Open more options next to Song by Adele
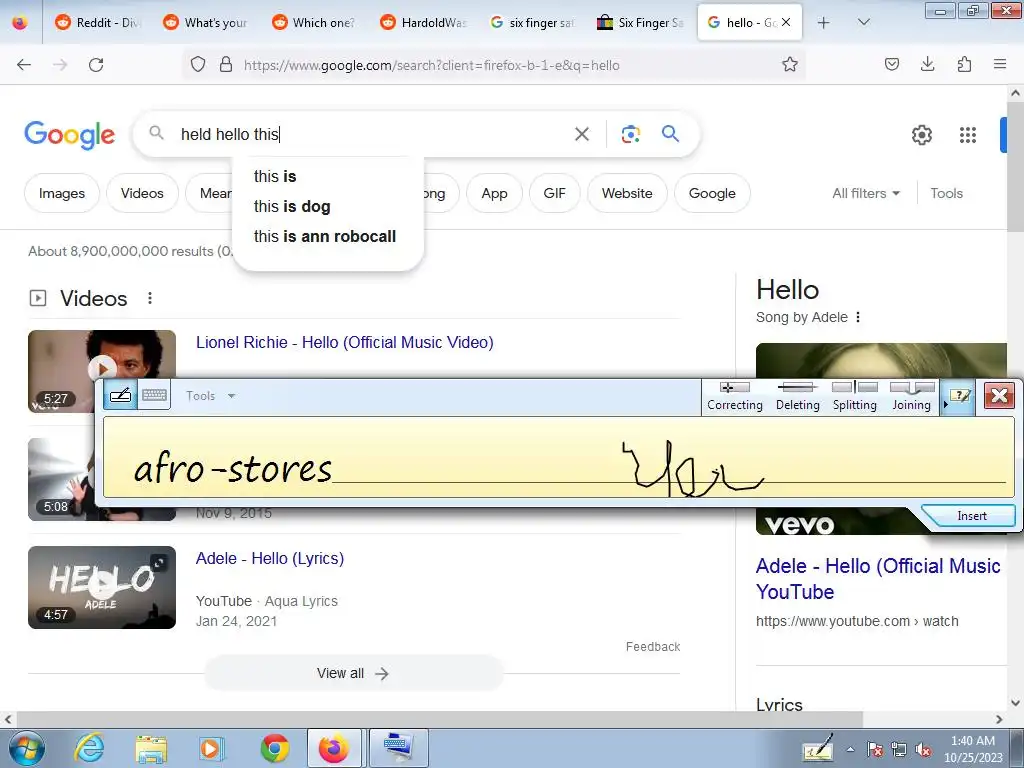Screen dimensions: 1024x768 click(x=857, y=317)
